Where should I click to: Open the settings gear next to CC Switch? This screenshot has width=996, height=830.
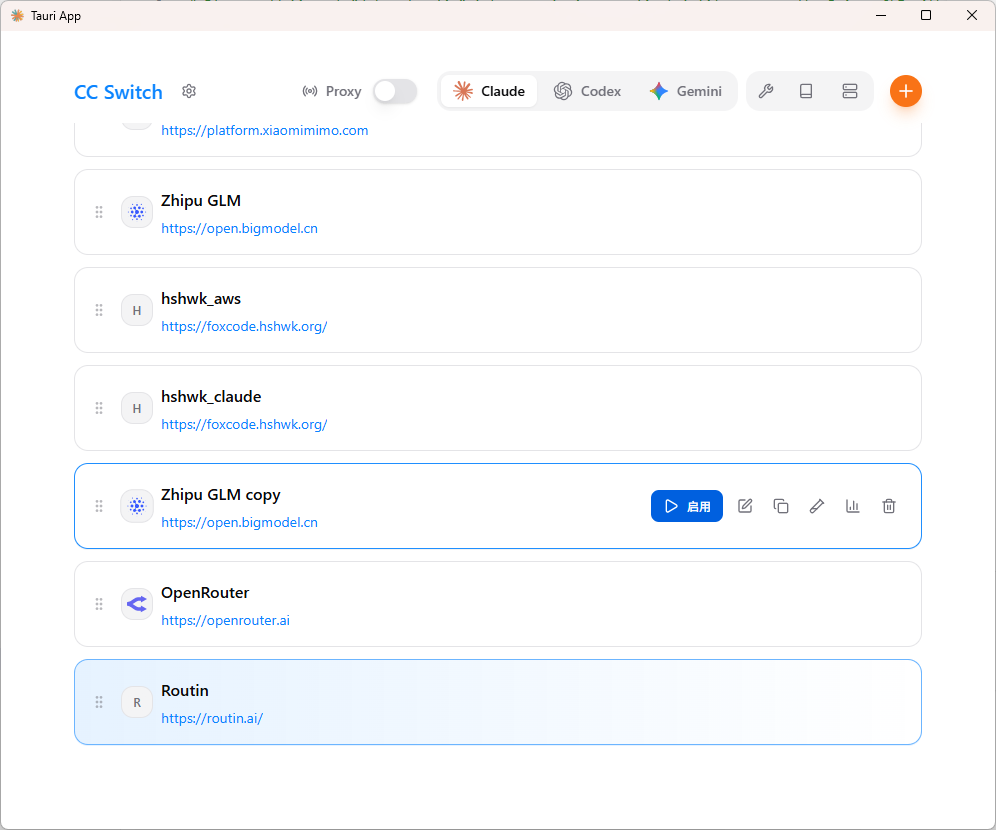click(189, 91)
